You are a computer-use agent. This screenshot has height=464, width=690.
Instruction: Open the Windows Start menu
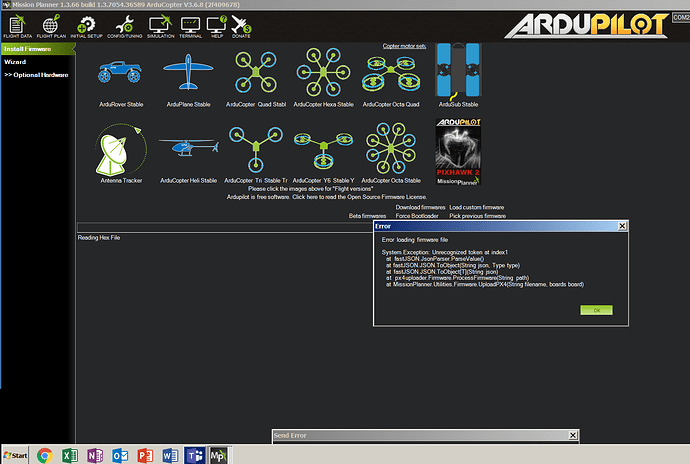[15, 455]
